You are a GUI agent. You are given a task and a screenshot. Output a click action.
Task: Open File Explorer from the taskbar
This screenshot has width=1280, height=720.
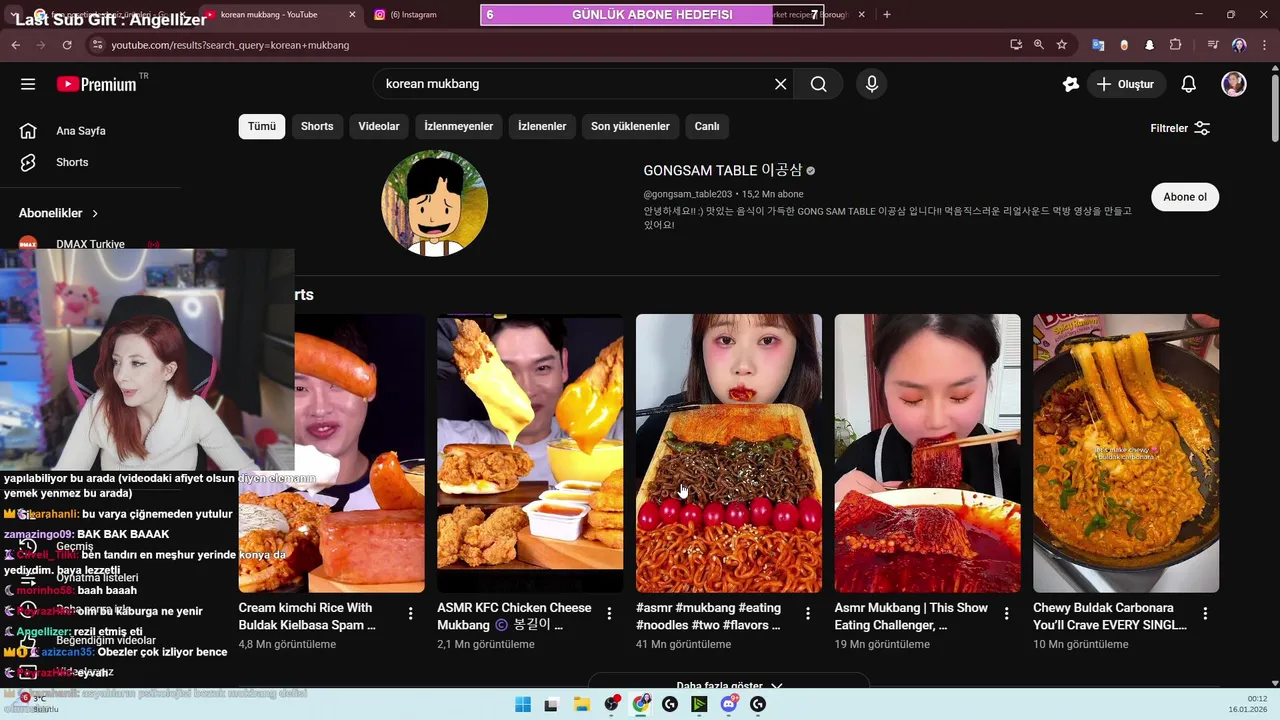581,705
